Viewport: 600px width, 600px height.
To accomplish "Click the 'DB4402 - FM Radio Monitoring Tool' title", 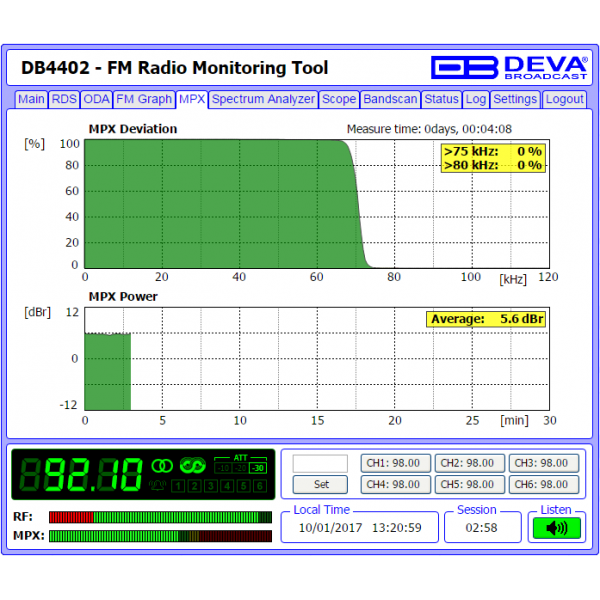I will point(174,68).
